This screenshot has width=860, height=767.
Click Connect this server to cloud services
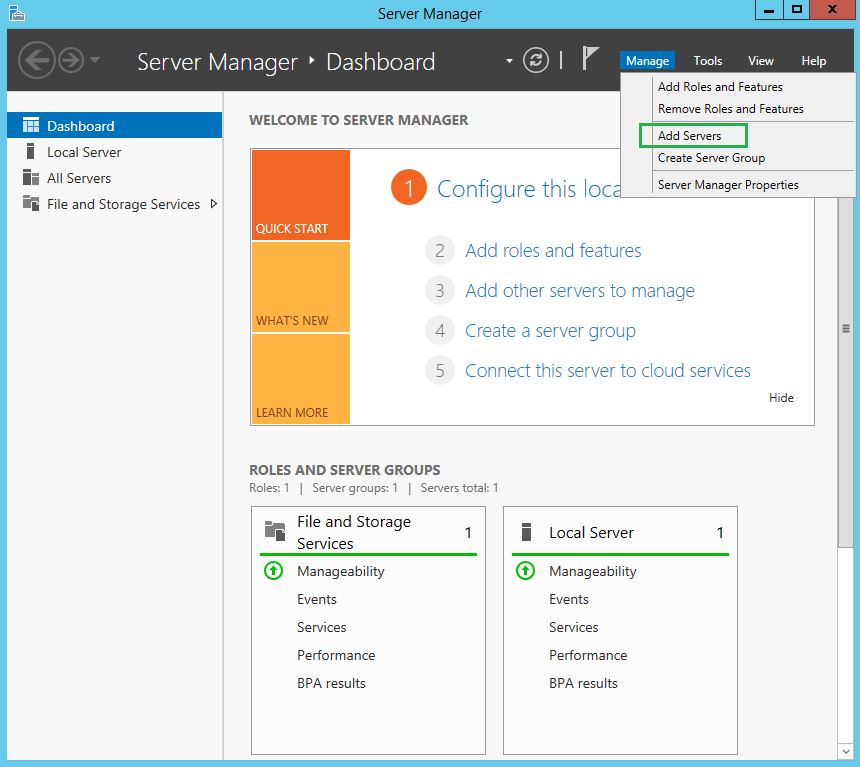(x=607, y=371)
